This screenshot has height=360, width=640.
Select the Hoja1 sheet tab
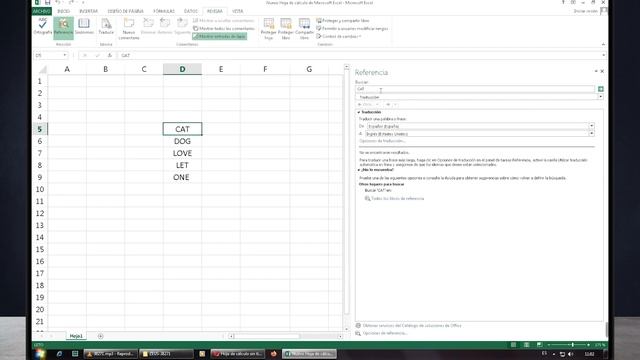pos(76,336)
